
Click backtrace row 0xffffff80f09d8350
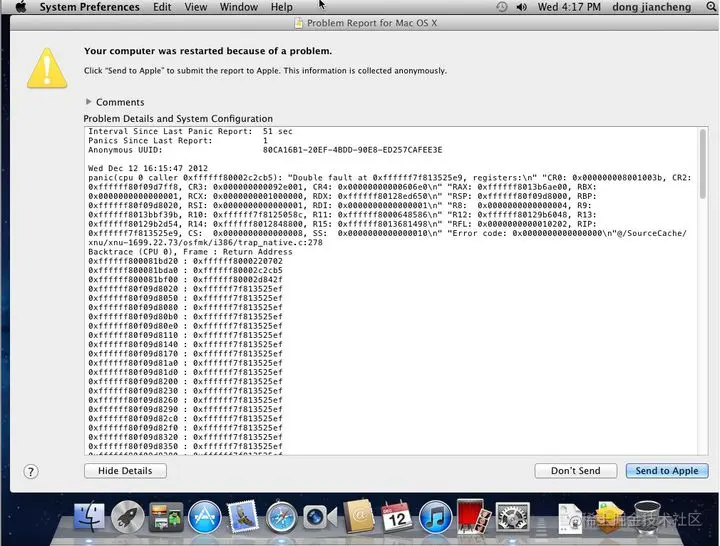(186, 446)
